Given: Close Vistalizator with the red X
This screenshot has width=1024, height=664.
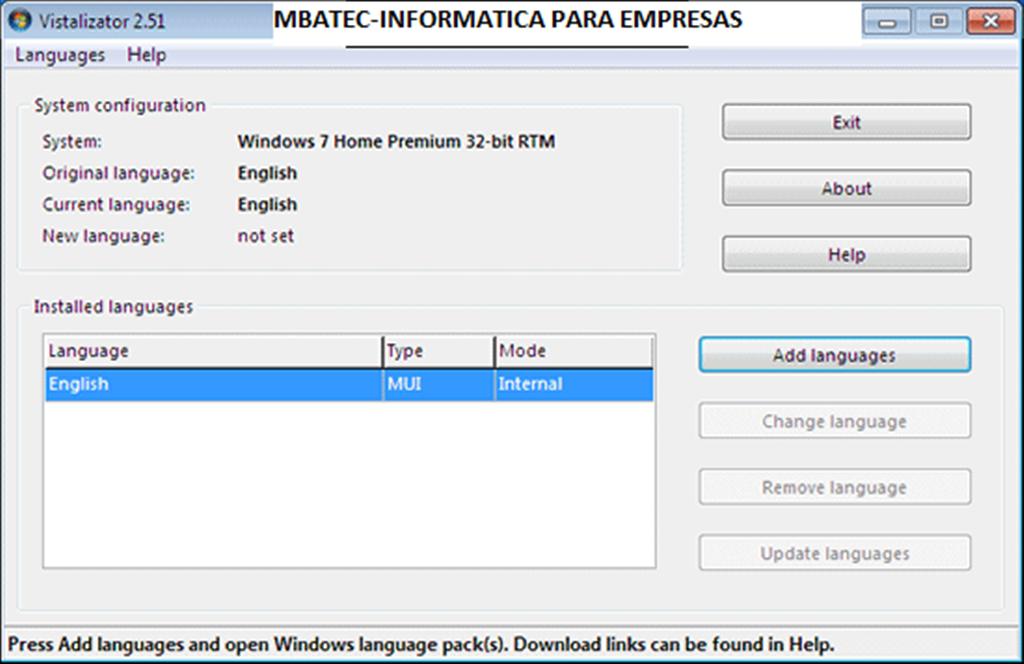Looking at the screenshot, I should (989, 20).
